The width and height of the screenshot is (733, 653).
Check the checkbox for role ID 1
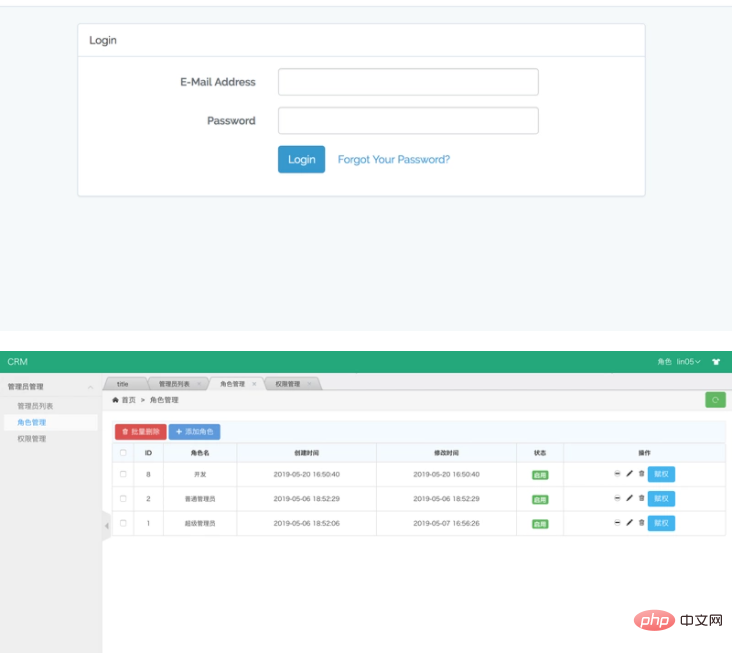tap(123, 523)
